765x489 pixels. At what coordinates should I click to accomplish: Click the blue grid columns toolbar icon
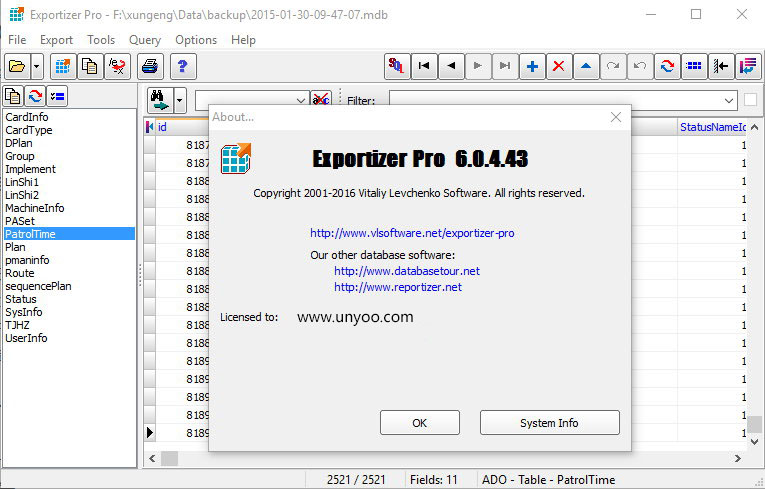click(x=694, y=66)
